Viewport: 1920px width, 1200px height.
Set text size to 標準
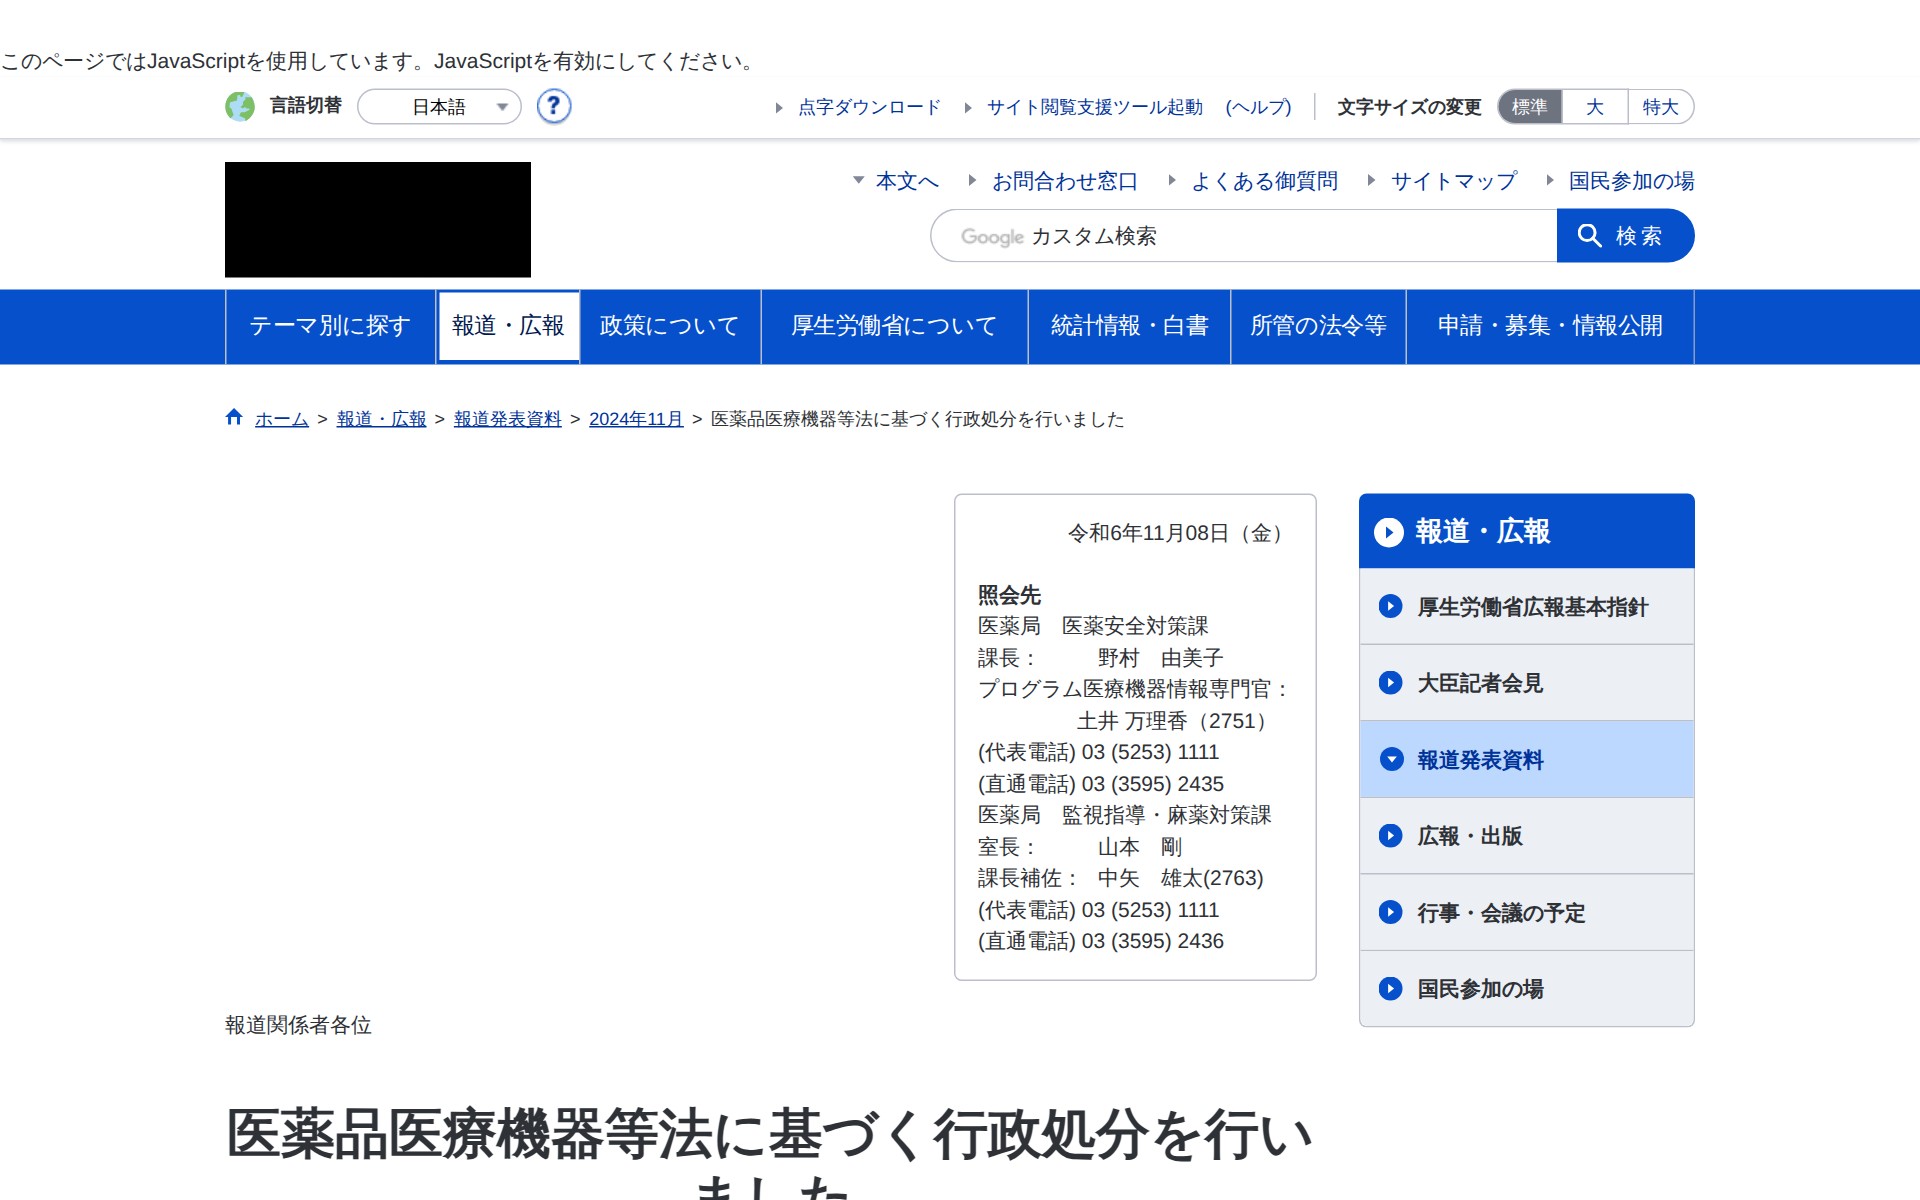(x=1529, y=107)
